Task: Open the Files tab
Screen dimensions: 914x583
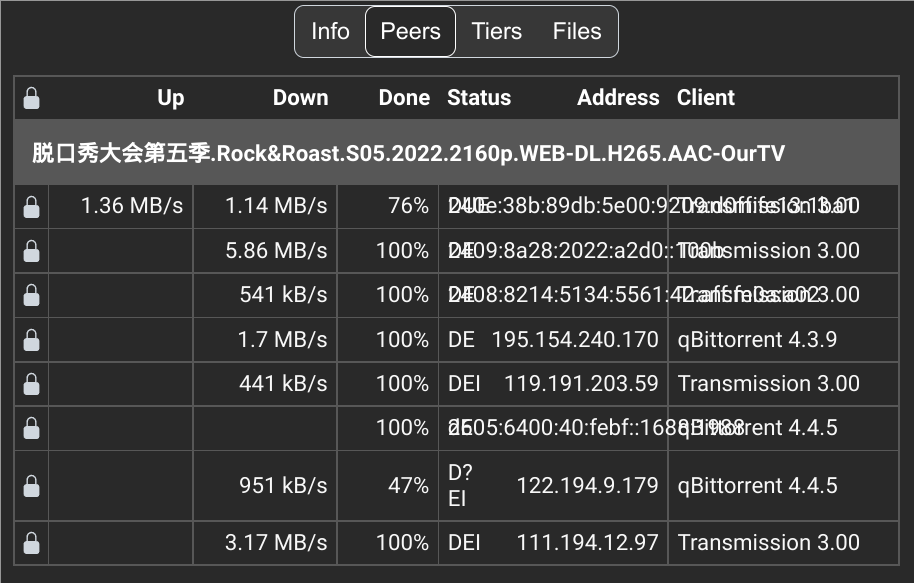Action: [576, 31]
